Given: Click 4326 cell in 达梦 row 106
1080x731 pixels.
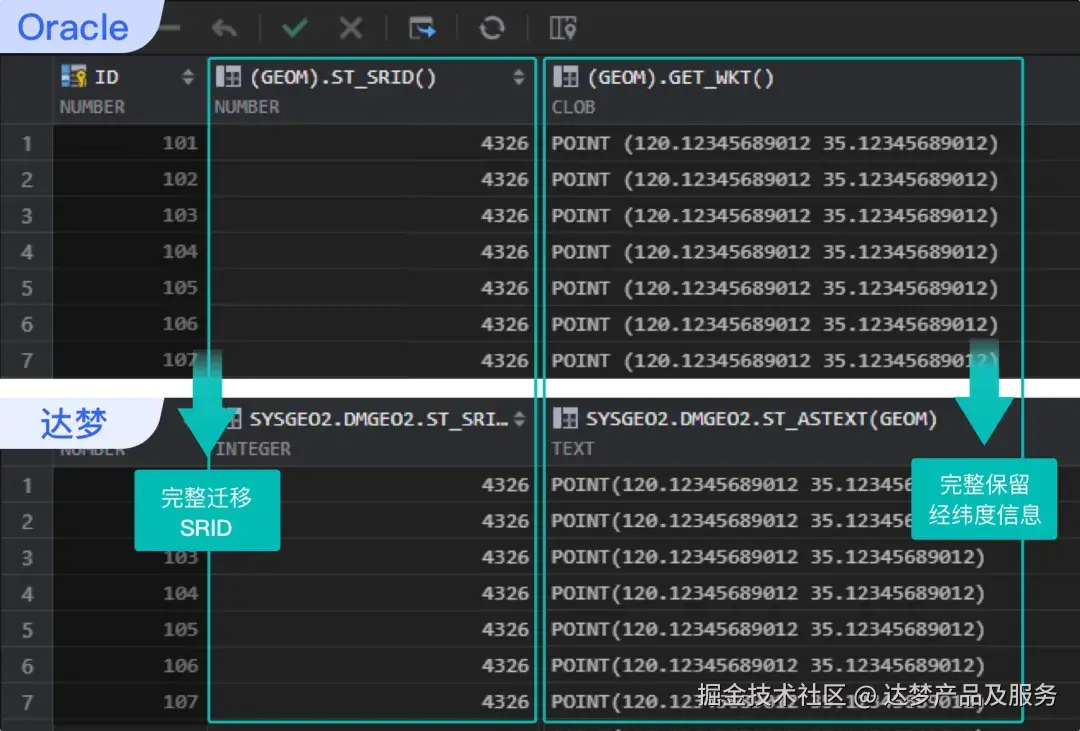Looking at the screenshot, I should click(373, 666).
